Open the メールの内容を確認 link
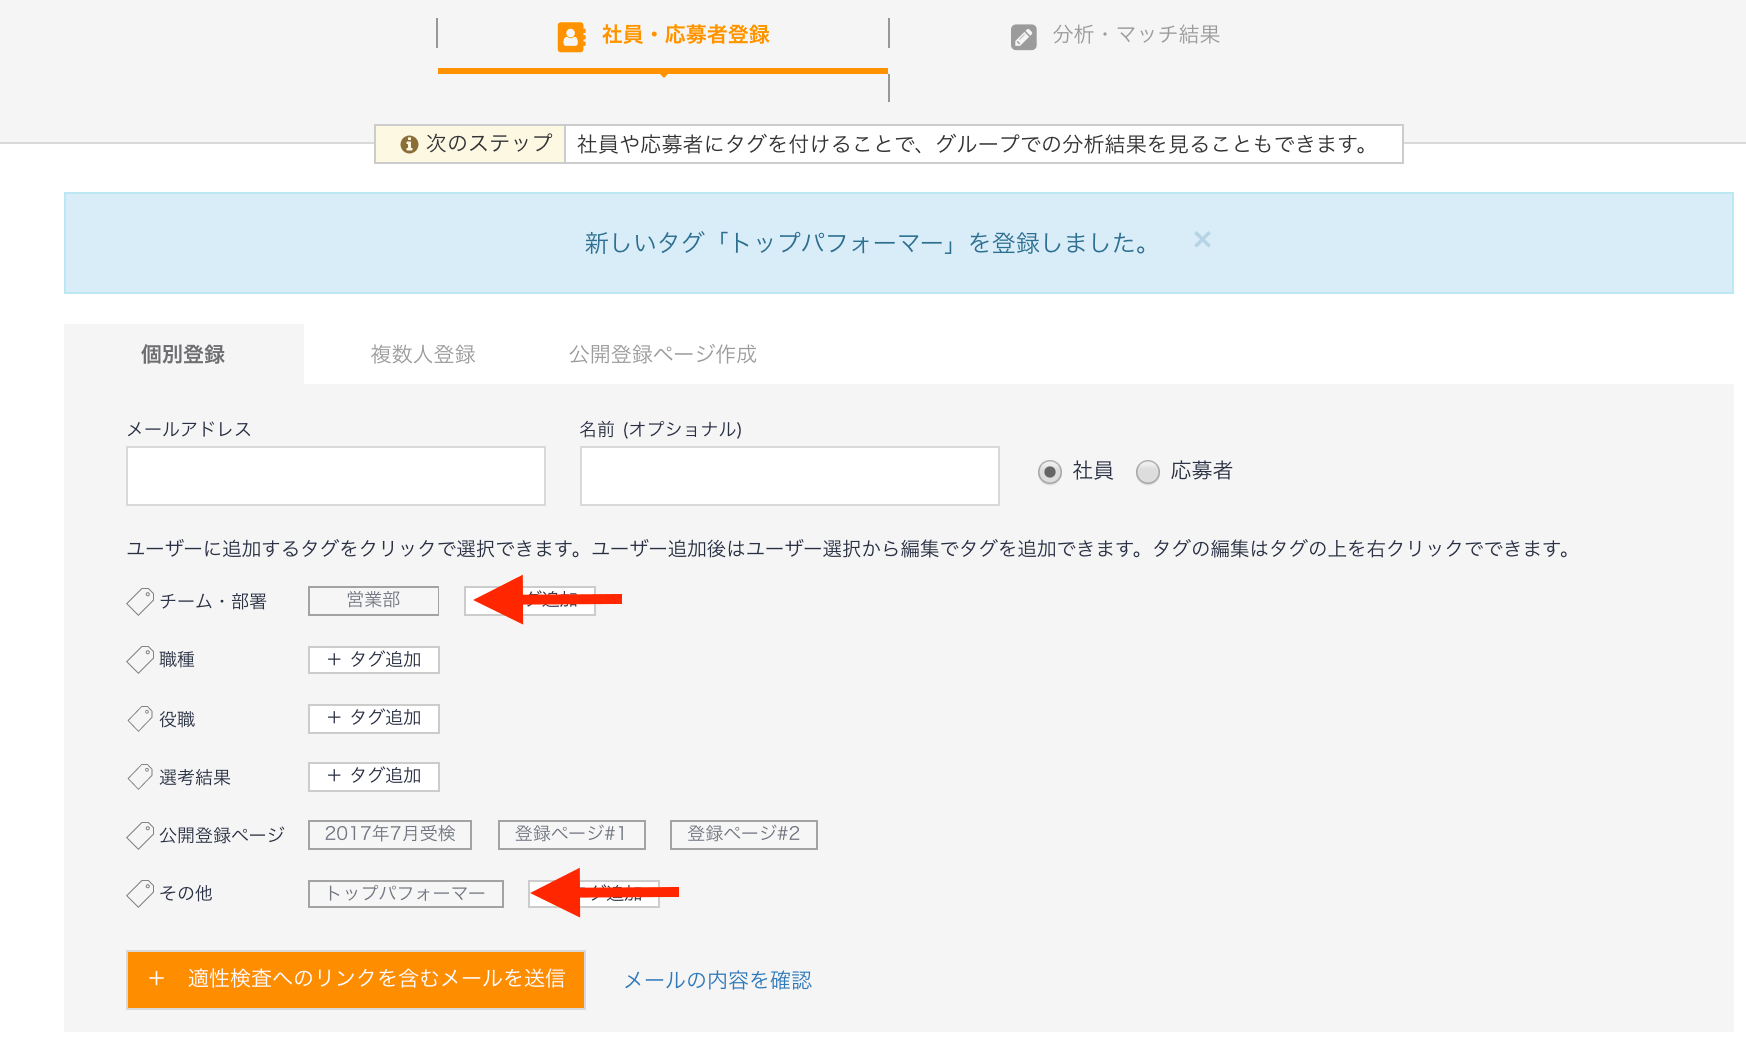Image resolution: width=1746 pixels, height=1038 pixels. pyautogui.click(x=717, y=980)
